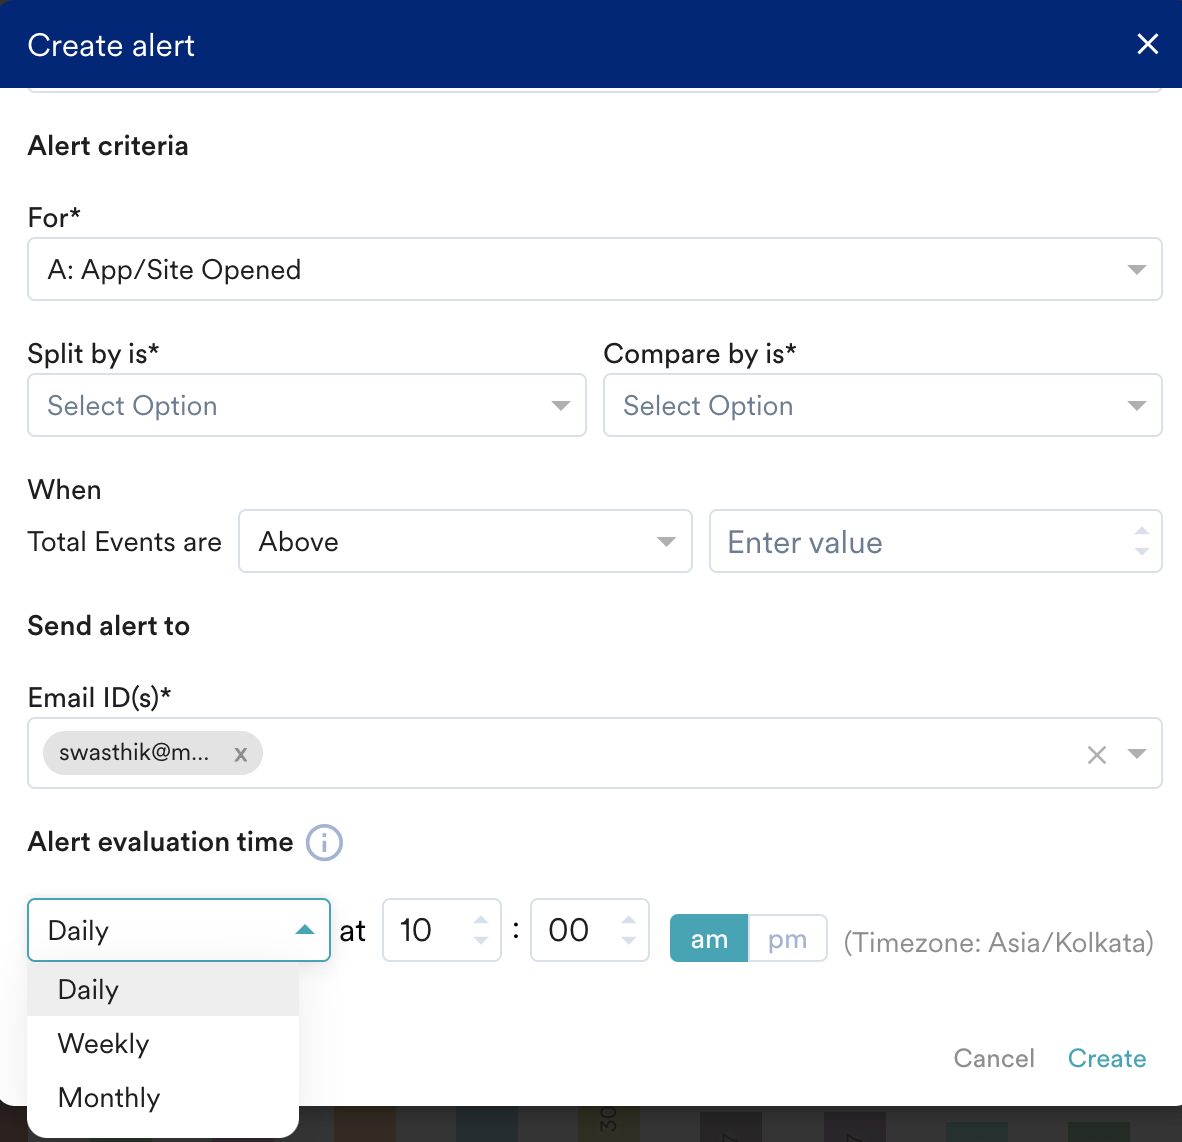Cancel the alert creation
Screen dimensions: 1182x1142
click(993, 1059)
